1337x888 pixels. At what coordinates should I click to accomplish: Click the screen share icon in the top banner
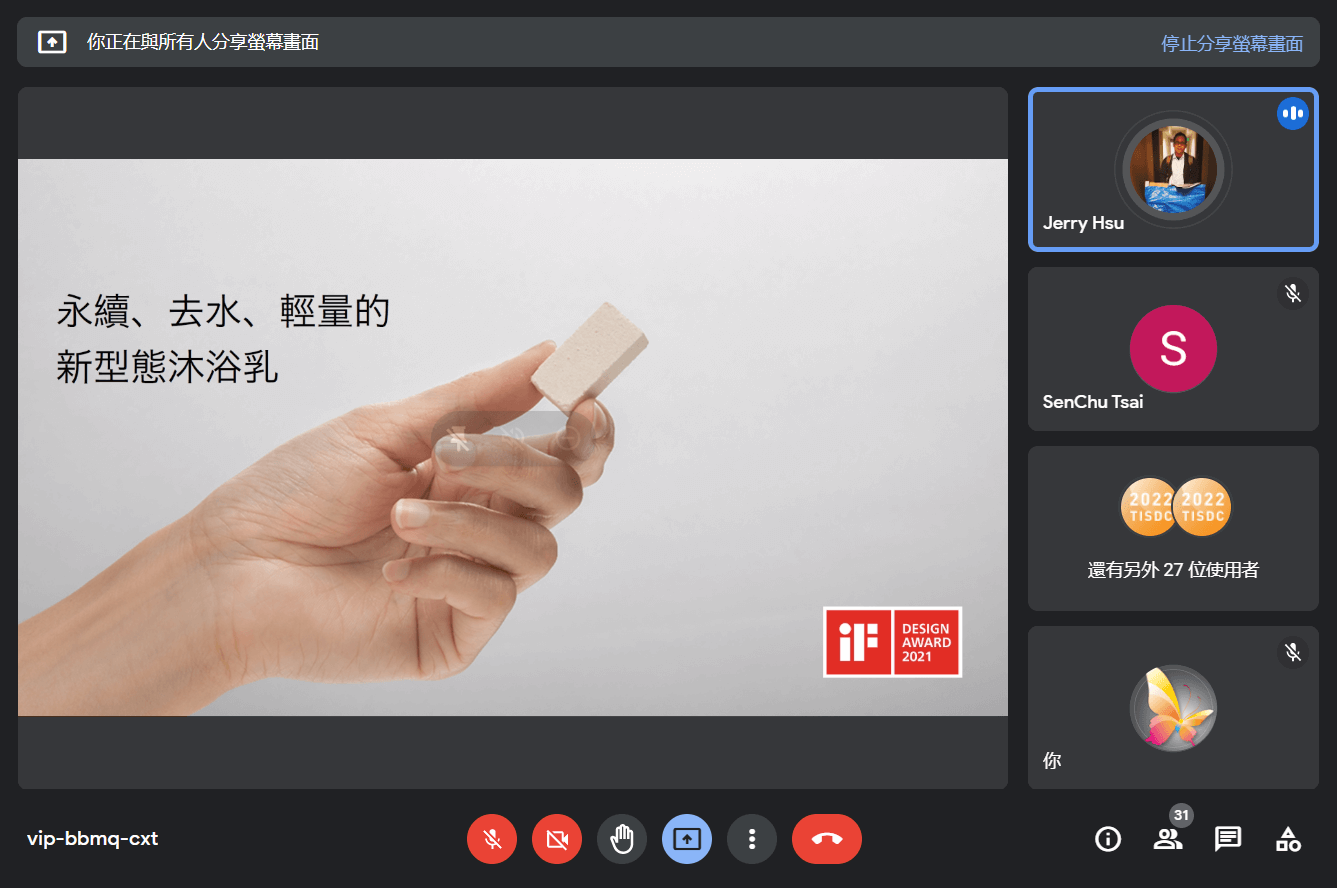point(52,42)
